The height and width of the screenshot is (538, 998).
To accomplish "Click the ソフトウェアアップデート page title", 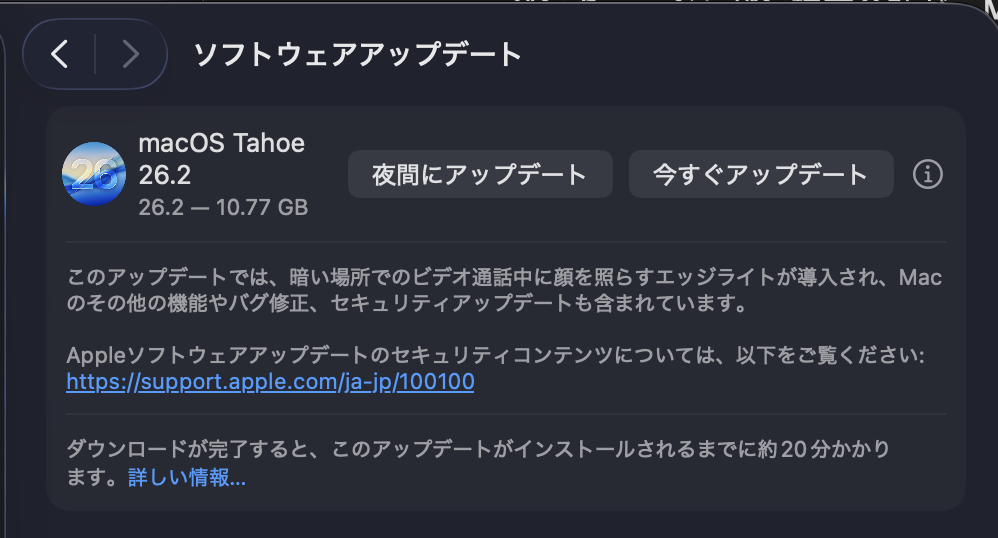I will (358, 54).
